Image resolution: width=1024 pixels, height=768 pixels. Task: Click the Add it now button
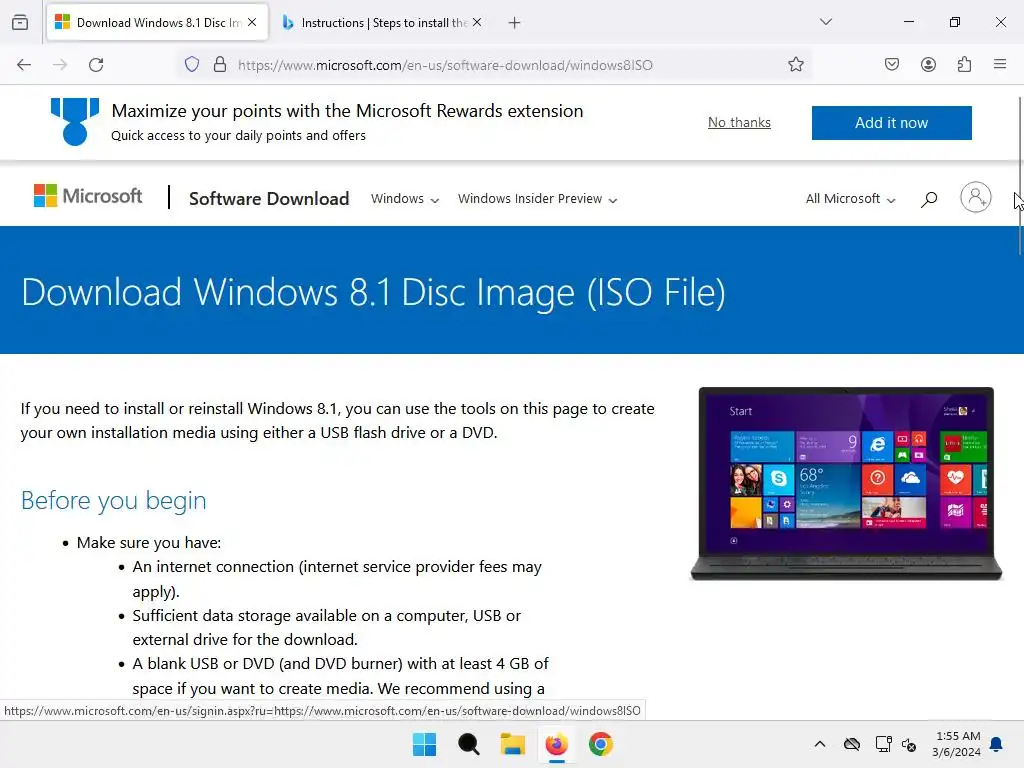tap(891, 123)
